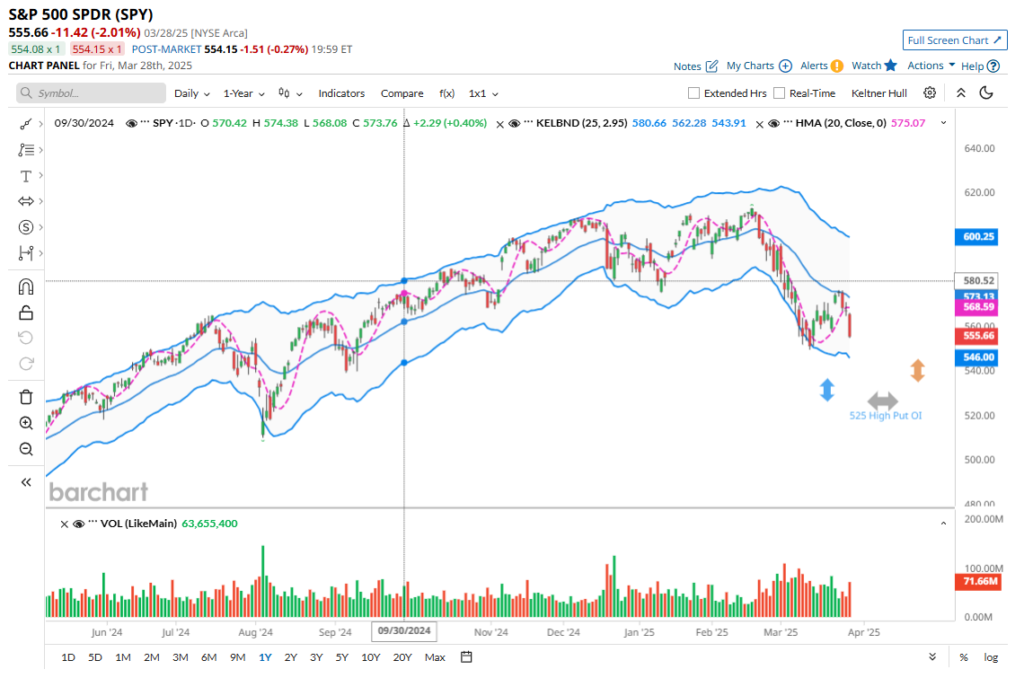The width and height of the screenshot is (1024, 687).
Task: Select the 6M time range tab
Action: click(x=209, y=657)
